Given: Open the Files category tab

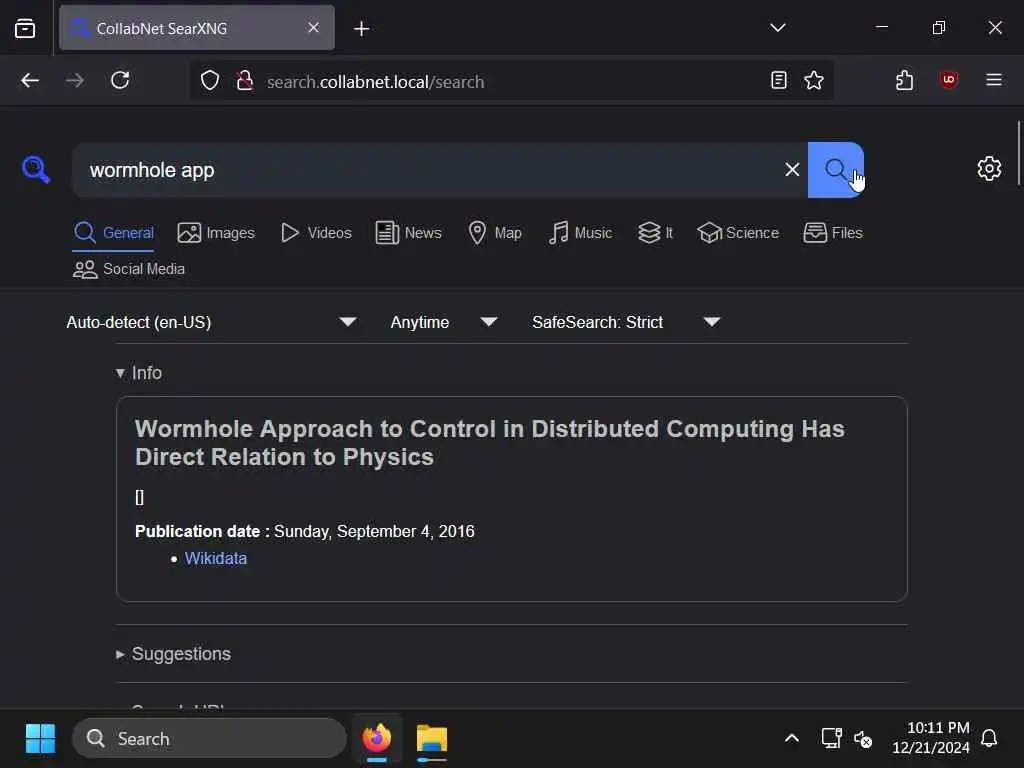Looking at the screenshot, I should click(x=833, y=233).
